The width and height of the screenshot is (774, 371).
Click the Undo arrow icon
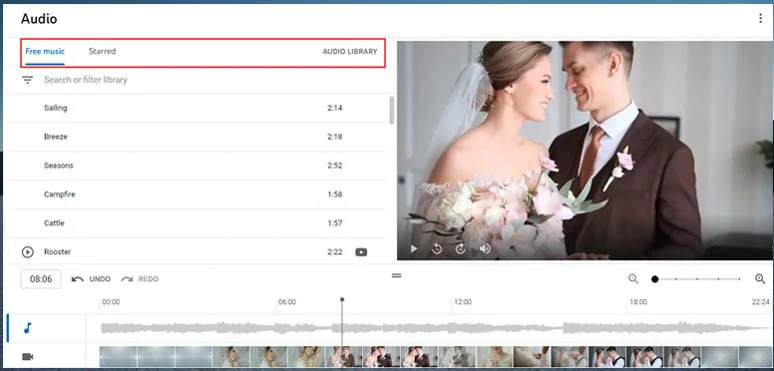click(77, 279)
